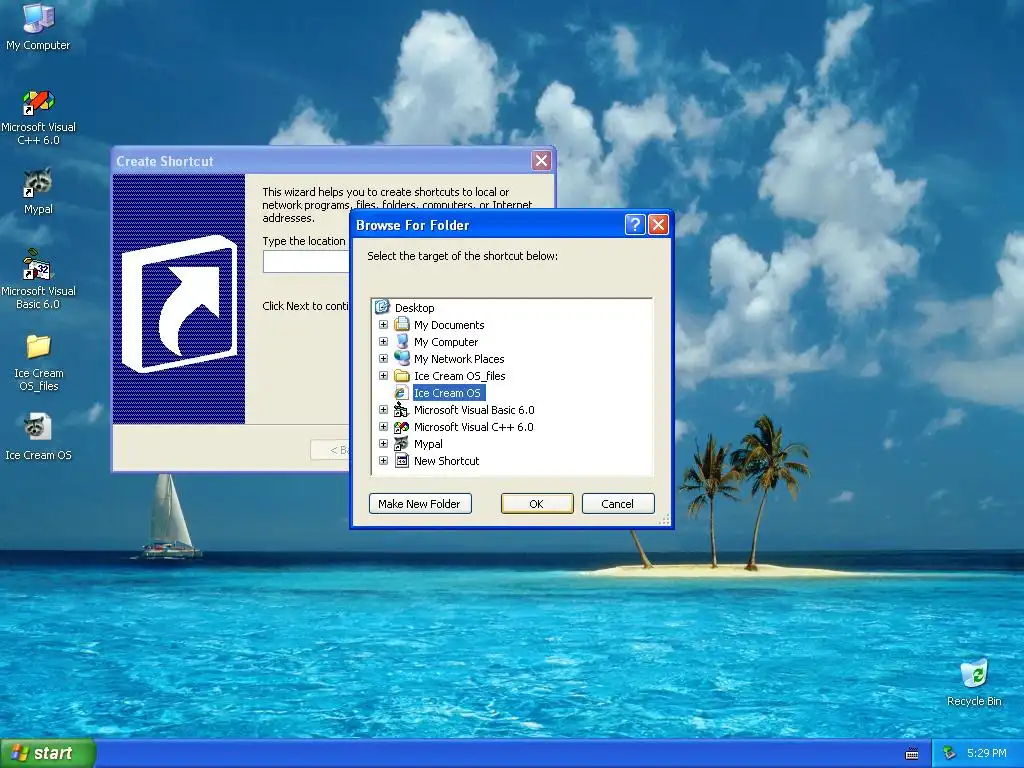
Task: Select My Network Places label in tree
Action: tap(459, 359)
